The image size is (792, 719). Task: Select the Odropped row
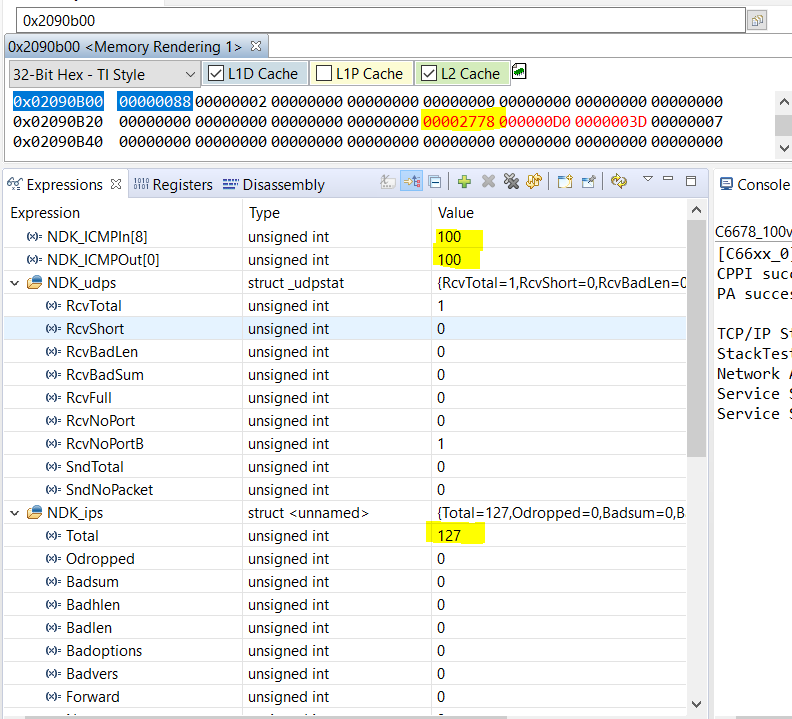(345, 558)
